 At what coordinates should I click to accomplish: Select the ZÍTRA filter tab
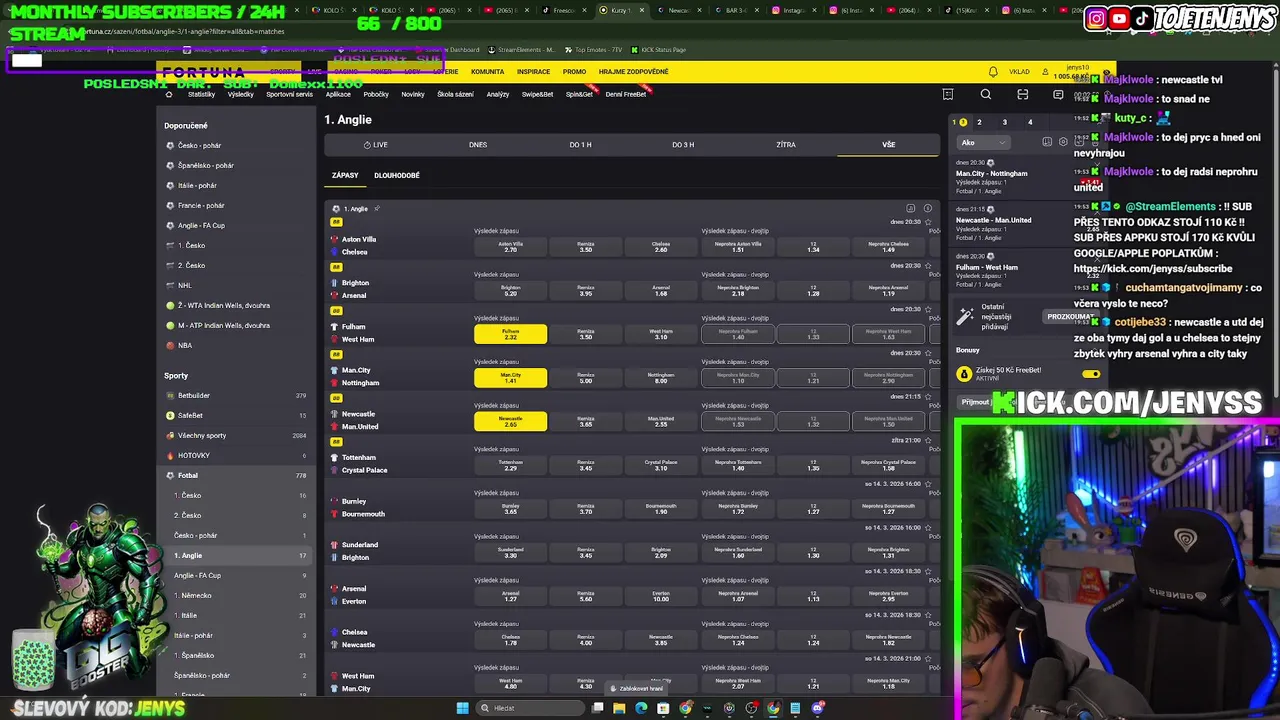(786, 144)
